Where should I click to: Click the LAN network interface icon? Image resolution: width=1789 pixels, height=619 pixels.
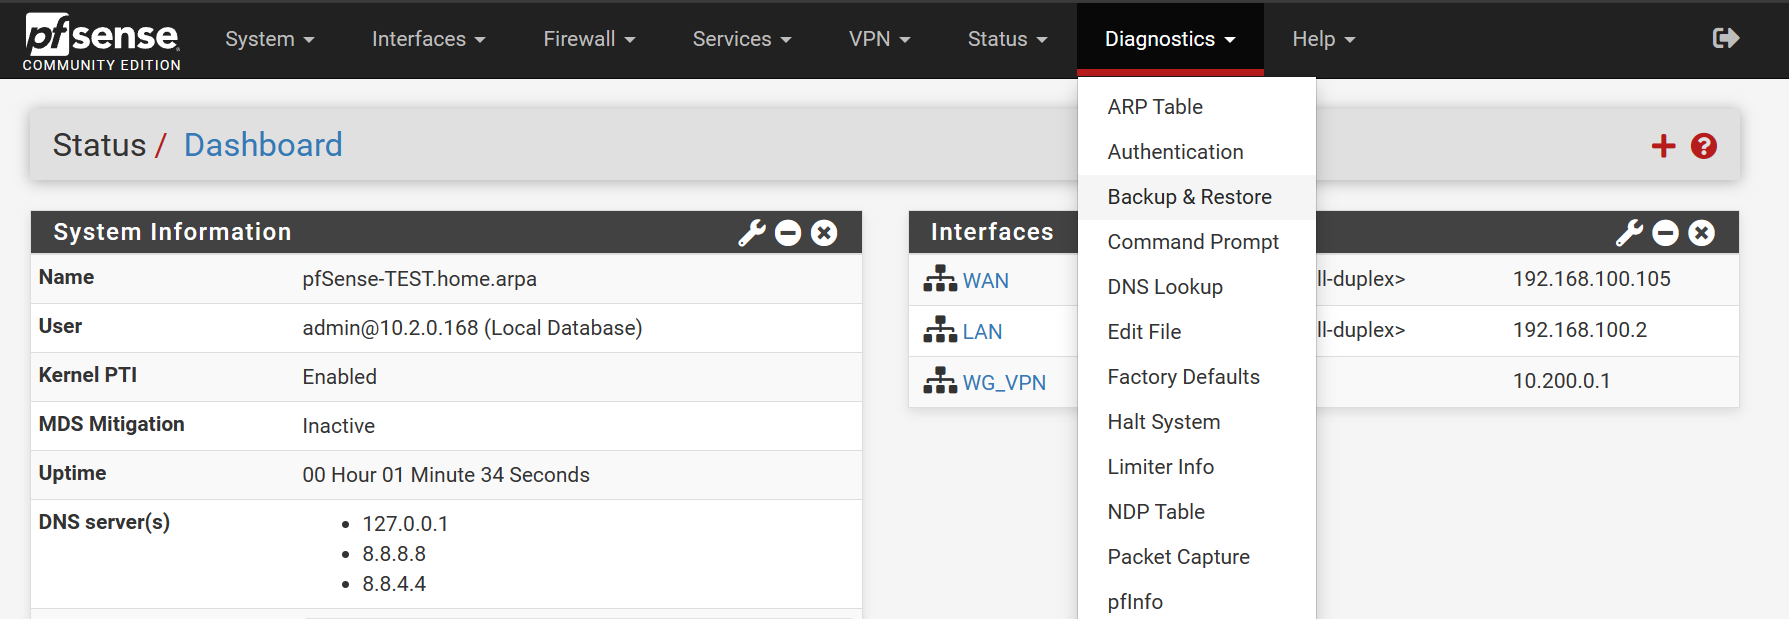coord(940,330)
